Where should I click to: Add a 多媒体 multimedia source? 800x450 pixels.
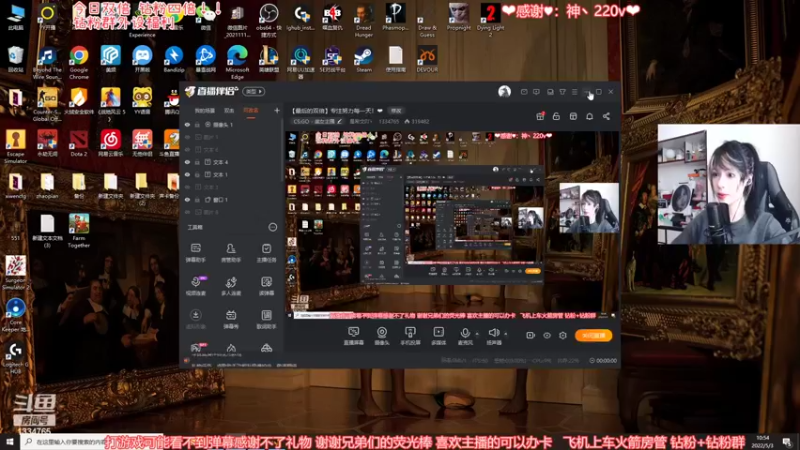(438, 336)
